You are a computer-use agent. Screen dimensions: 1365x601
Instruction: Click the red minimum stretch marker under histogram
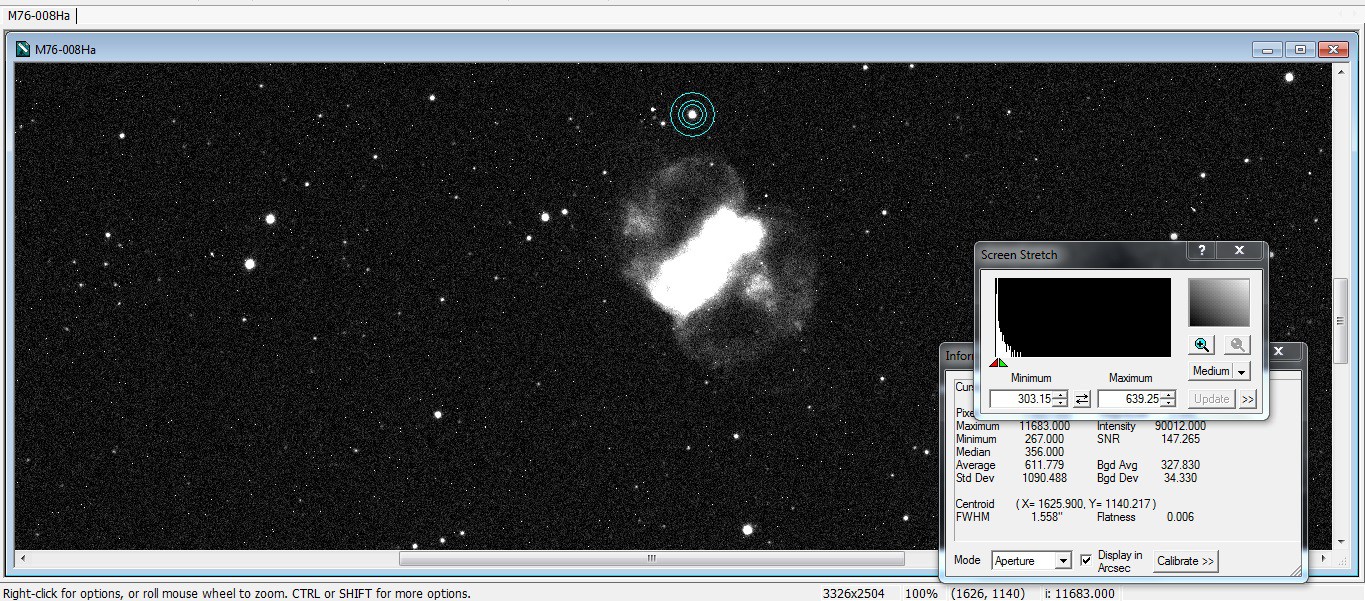pyautogui.click(x=994, y=362)
